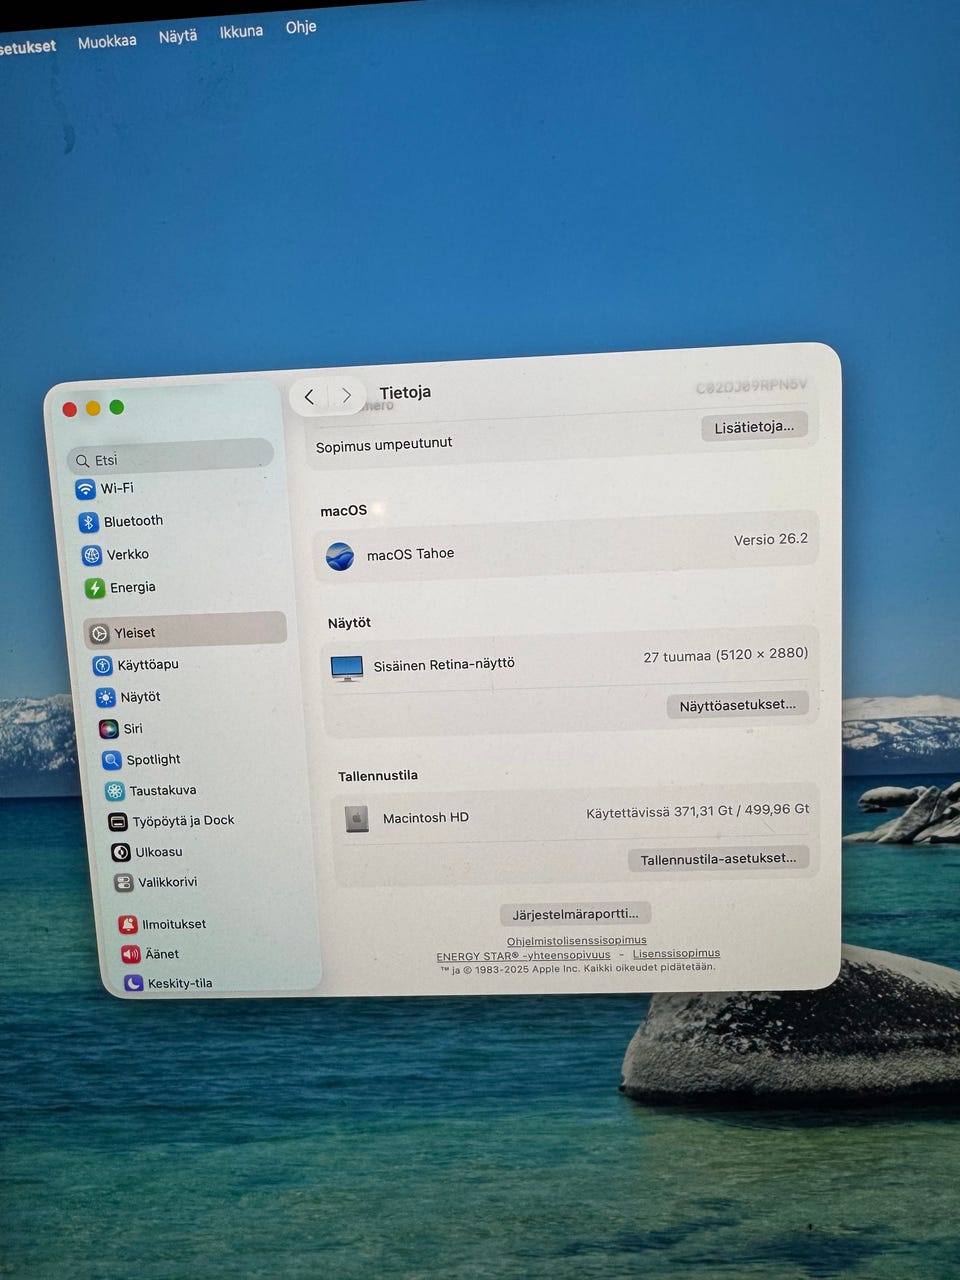This screenshot has width=960, height=1280.
Task: Go back with the left chevron
Action: point(309,397)
